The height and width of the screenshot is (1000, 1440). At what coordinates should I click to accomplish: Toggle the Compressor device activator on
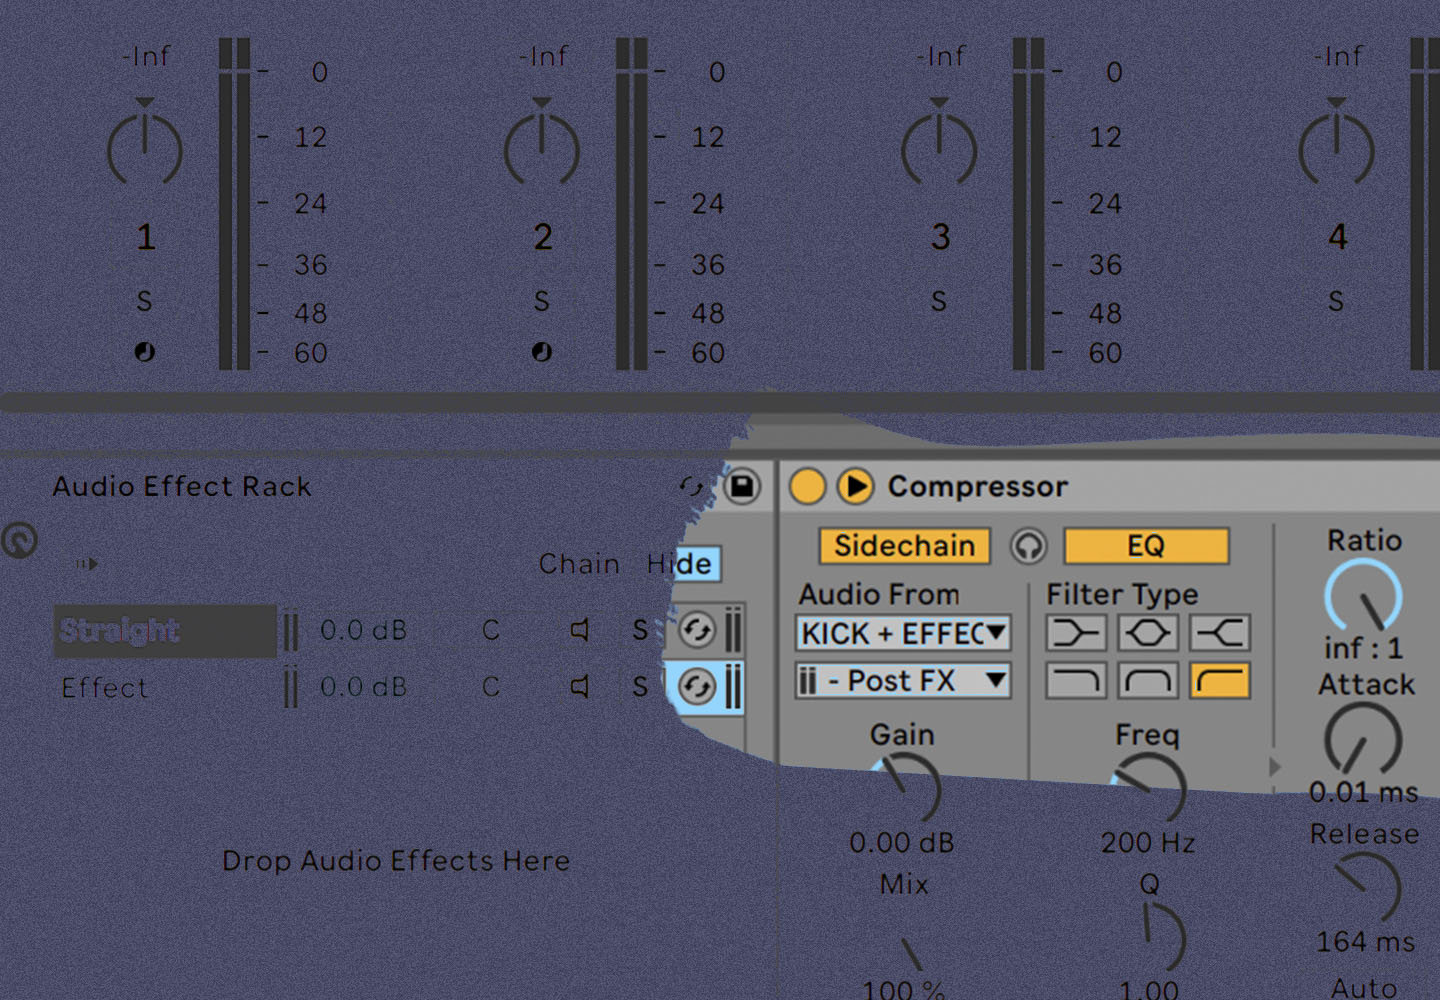(807, 486)
